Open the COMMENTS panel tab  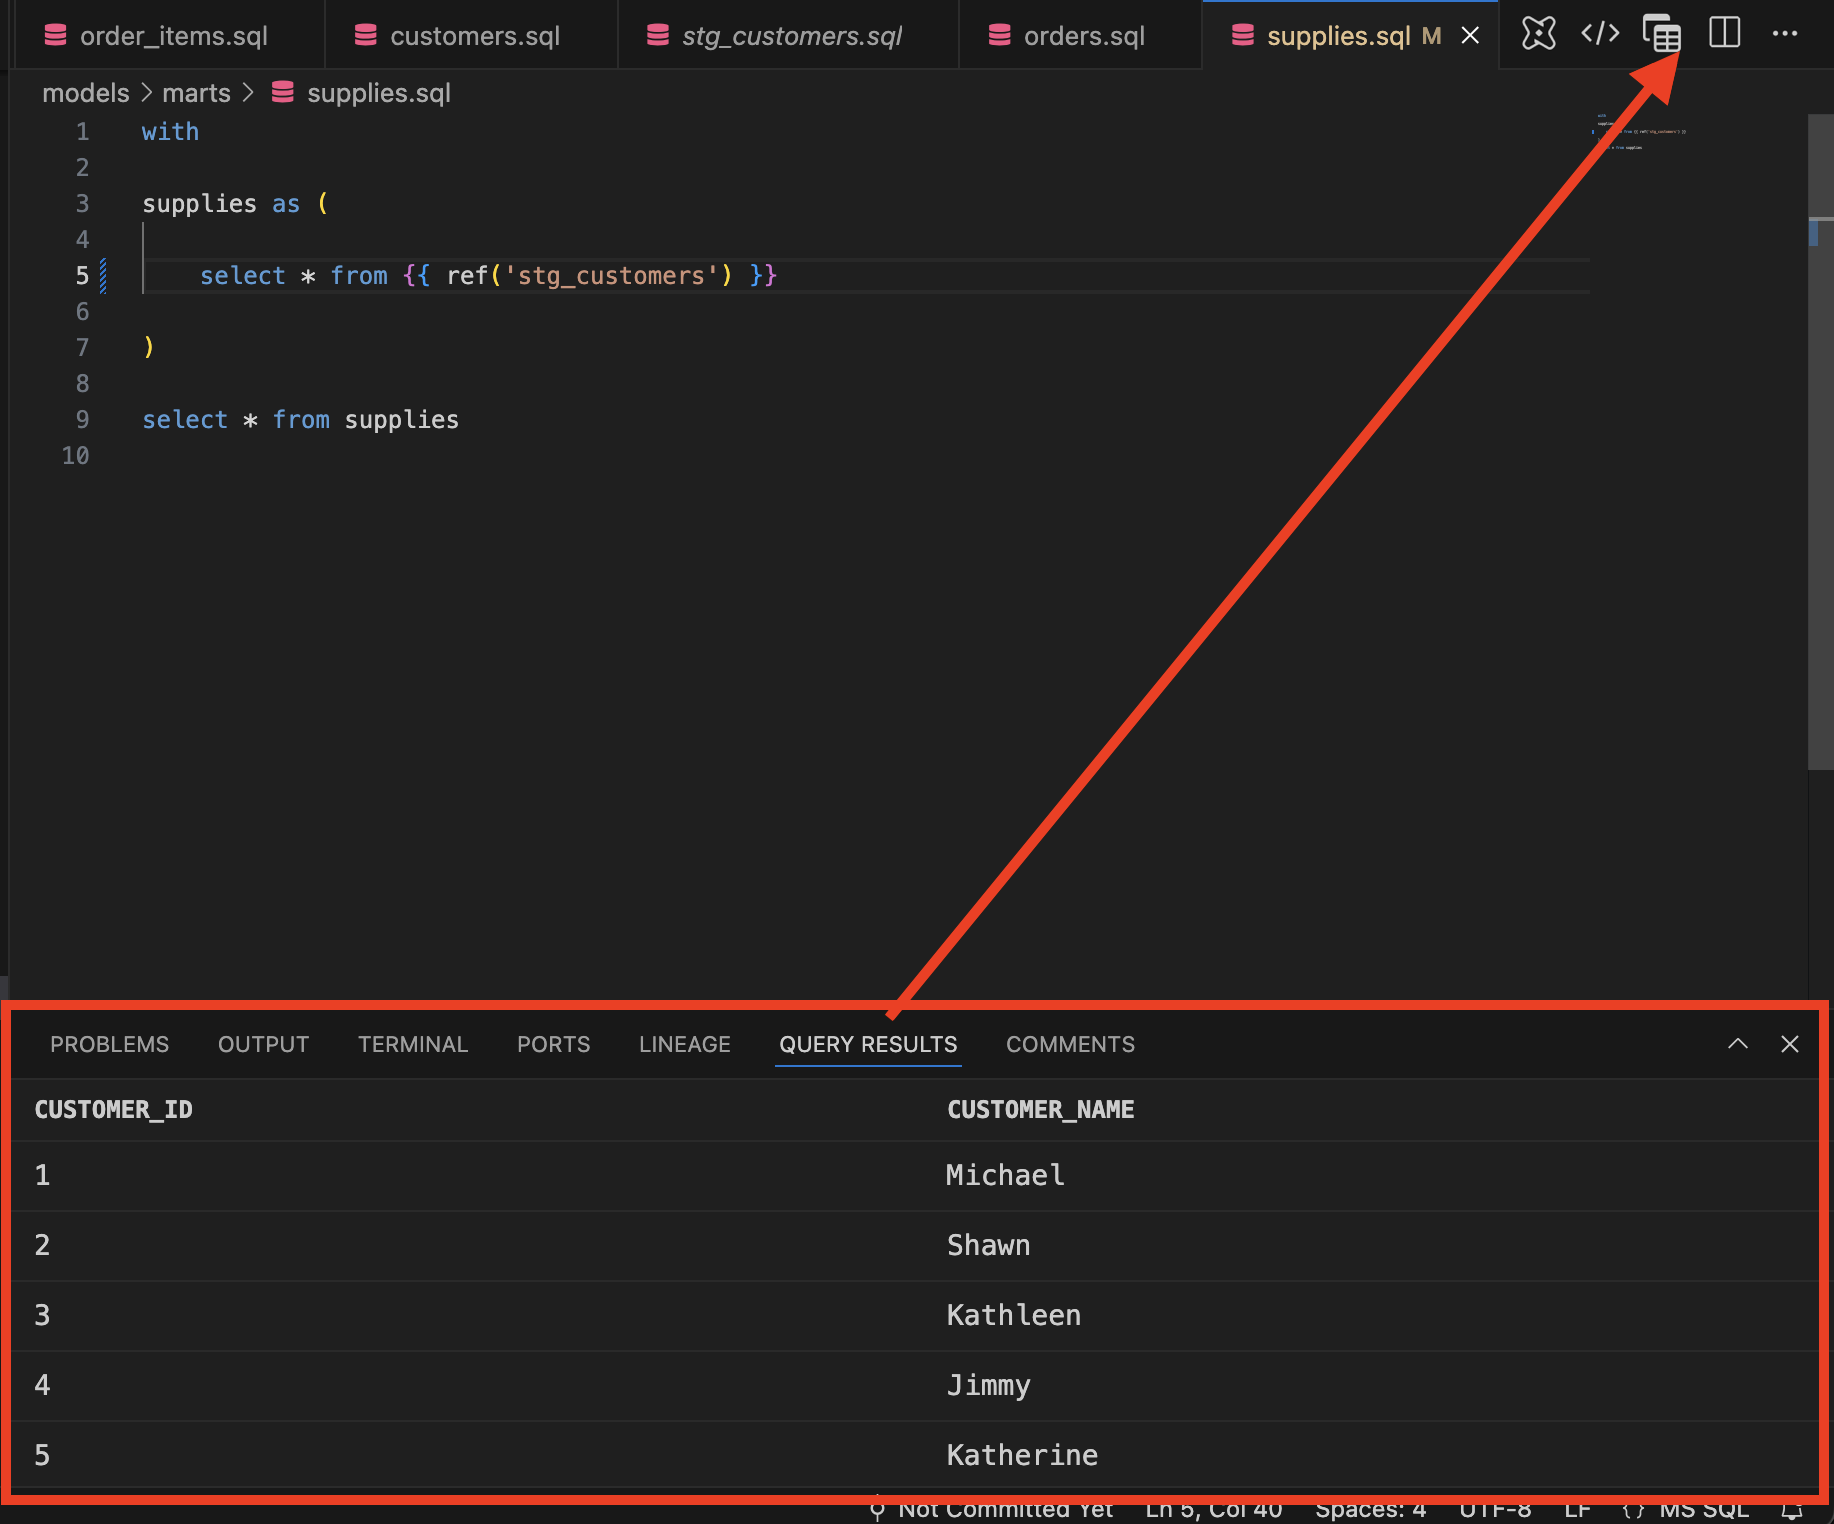tap(1070, 1044)
